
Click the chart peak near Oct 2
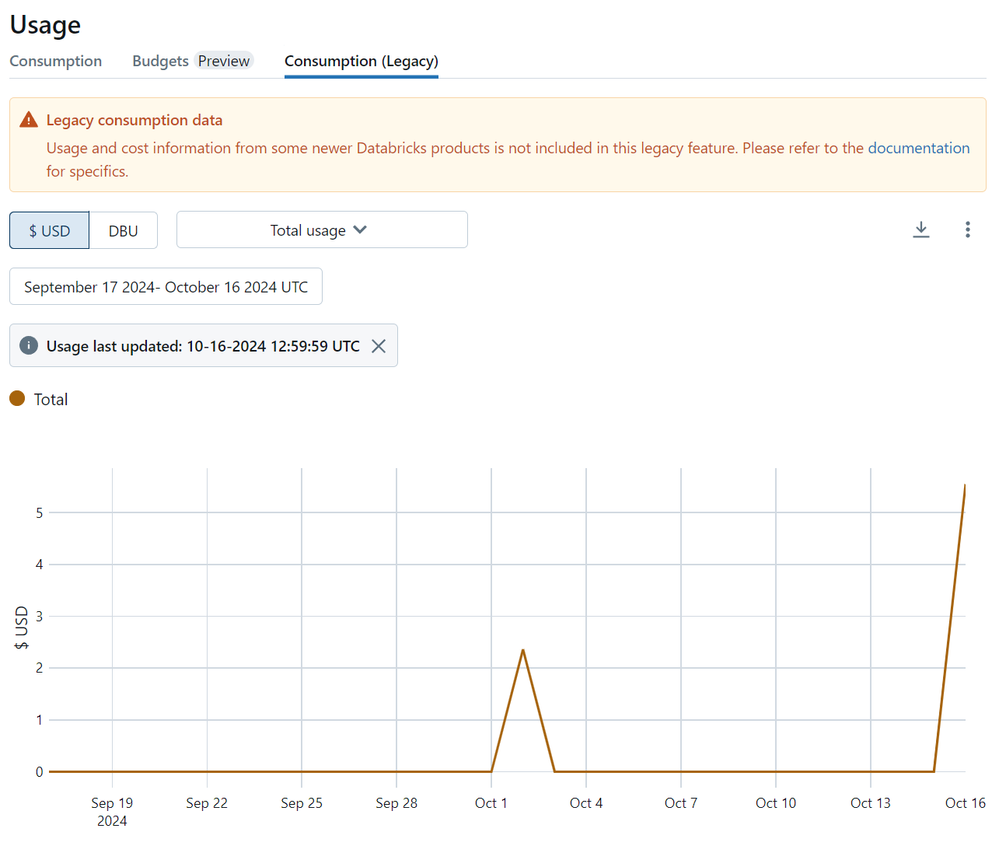pyautogui.click(x=523, y=650)
